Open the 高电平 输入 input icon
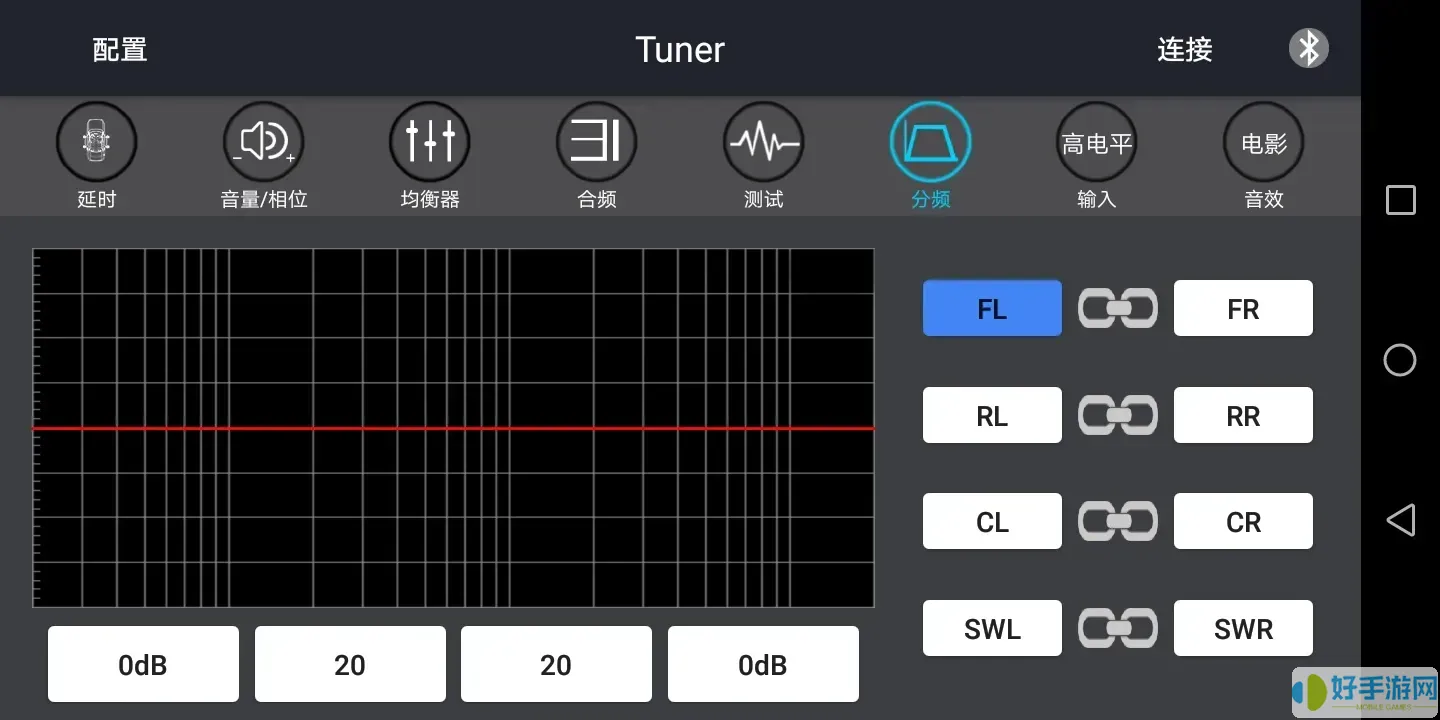The width and height of the screenshot is (1440, 720). pos(1097,143)
